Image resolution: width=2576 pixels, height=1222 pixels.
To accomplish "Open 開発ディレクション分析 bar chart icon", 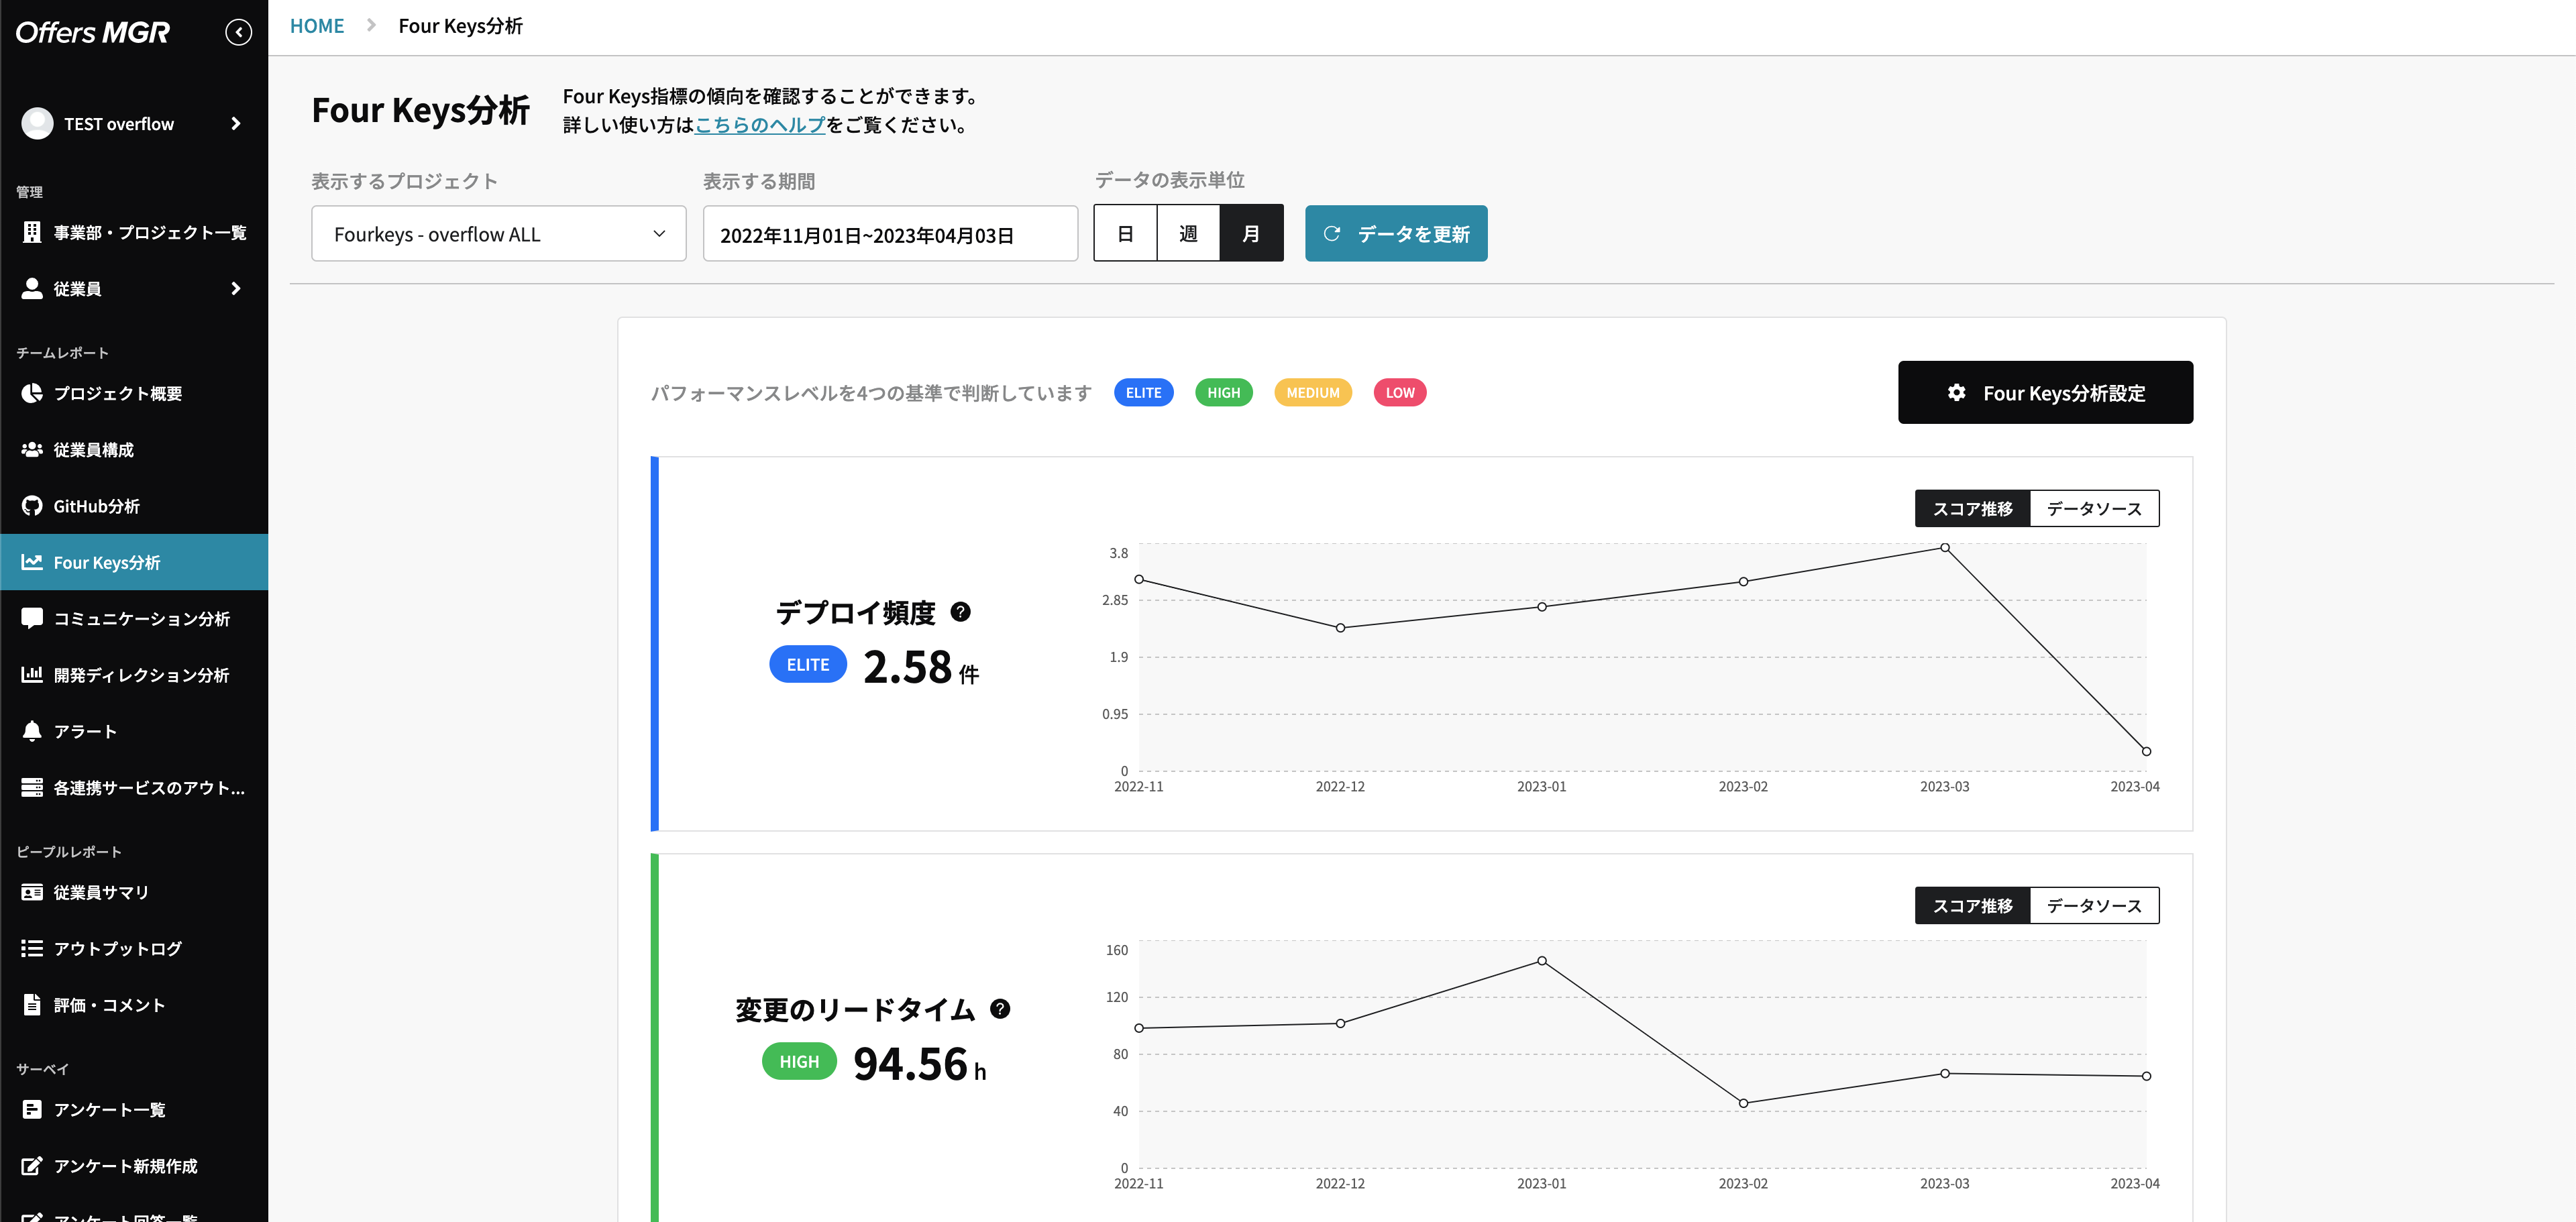I will pyautogui.click(x=32, y=674).
